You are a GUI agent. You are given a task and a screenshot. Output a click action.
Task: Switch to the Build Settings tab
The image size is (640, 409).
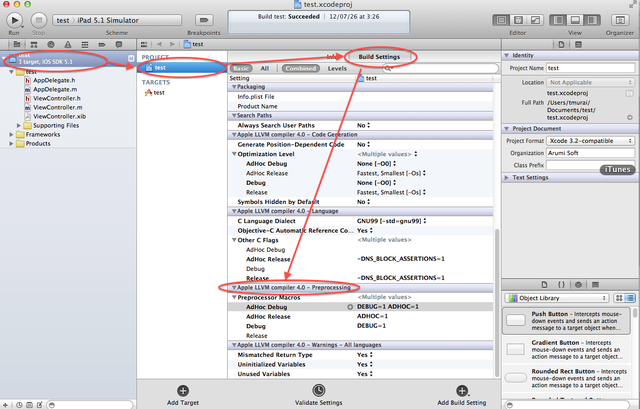pyautogui.click(x=379, y=57)
